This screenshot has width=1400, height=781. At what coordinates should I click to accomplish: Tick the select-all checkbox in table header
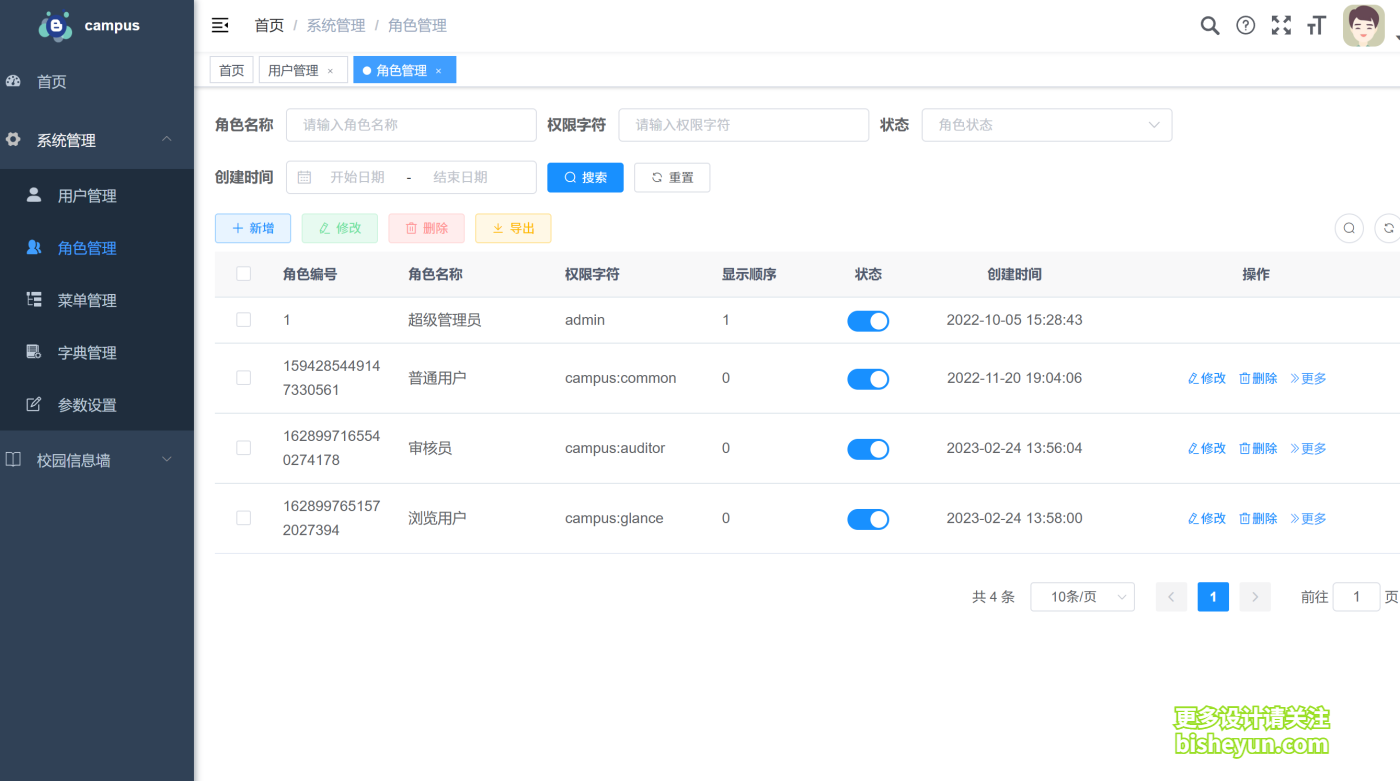tap(244, 274)
